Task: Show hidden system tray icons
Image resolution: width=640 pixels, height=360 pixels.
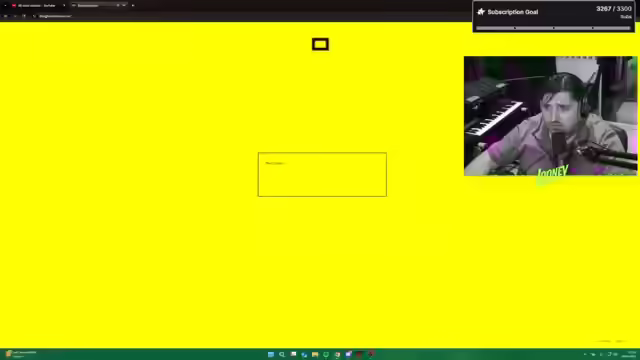Action: pyautogui.click(x=584, y=354)
